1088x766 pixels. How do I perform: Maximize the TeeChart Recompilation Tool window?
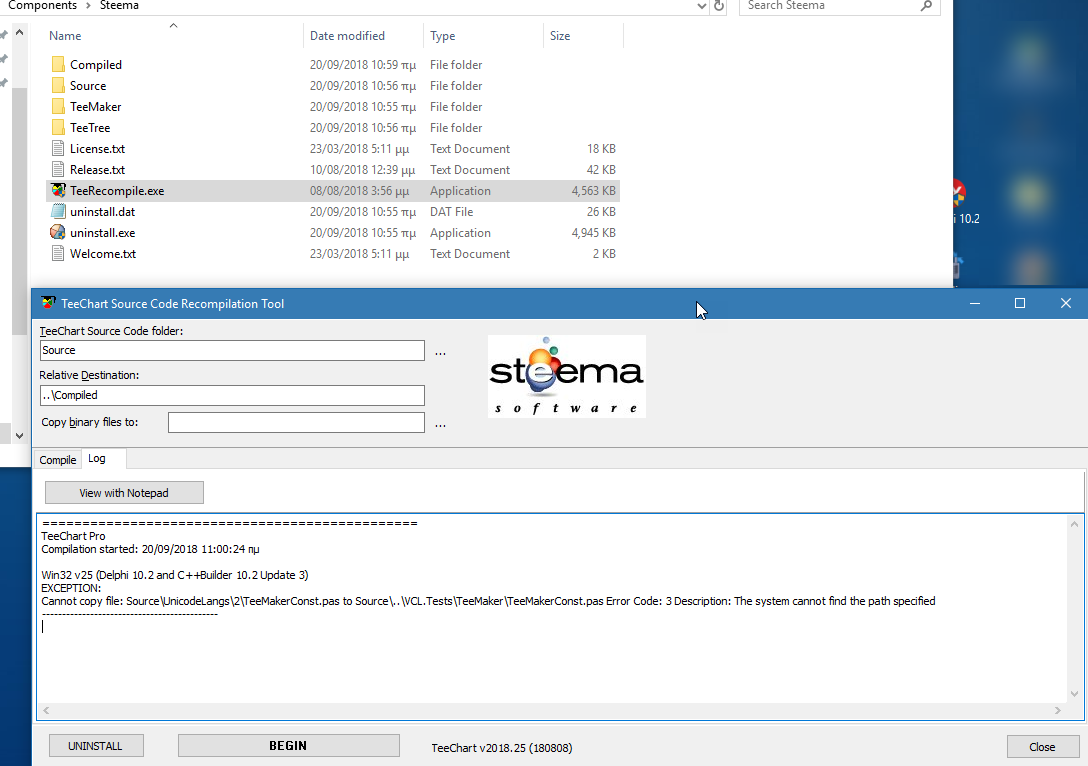(1020, 303)
